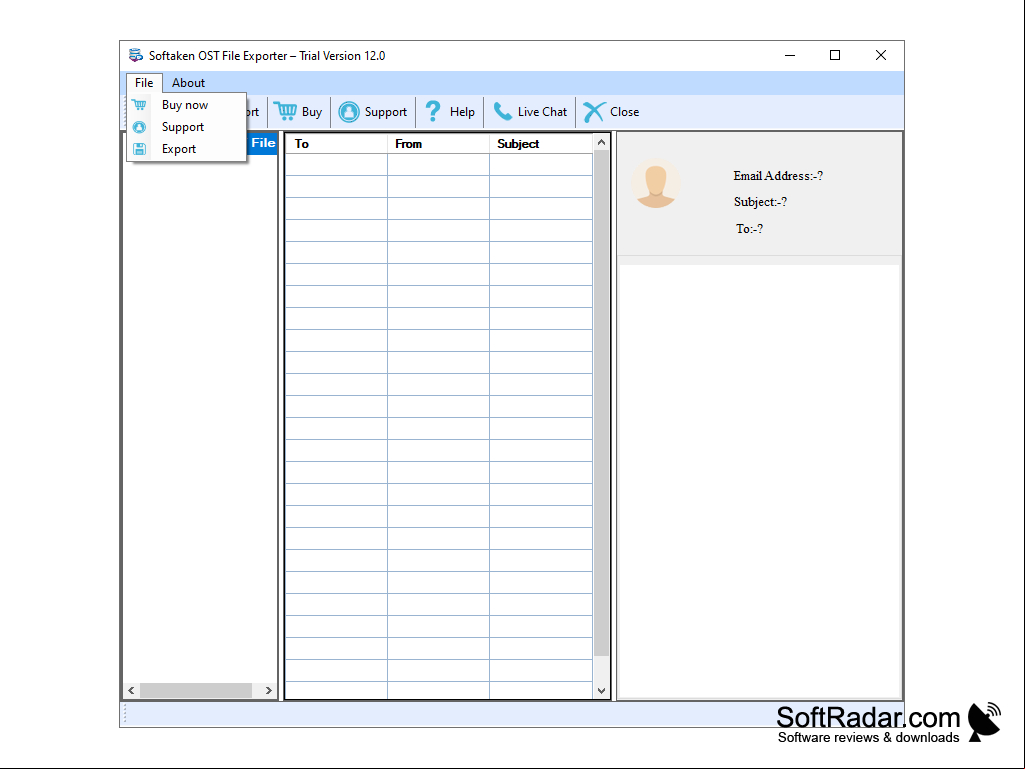1025x769 pixels.
Task: Sort by the To column header
Action: (337, 144)
